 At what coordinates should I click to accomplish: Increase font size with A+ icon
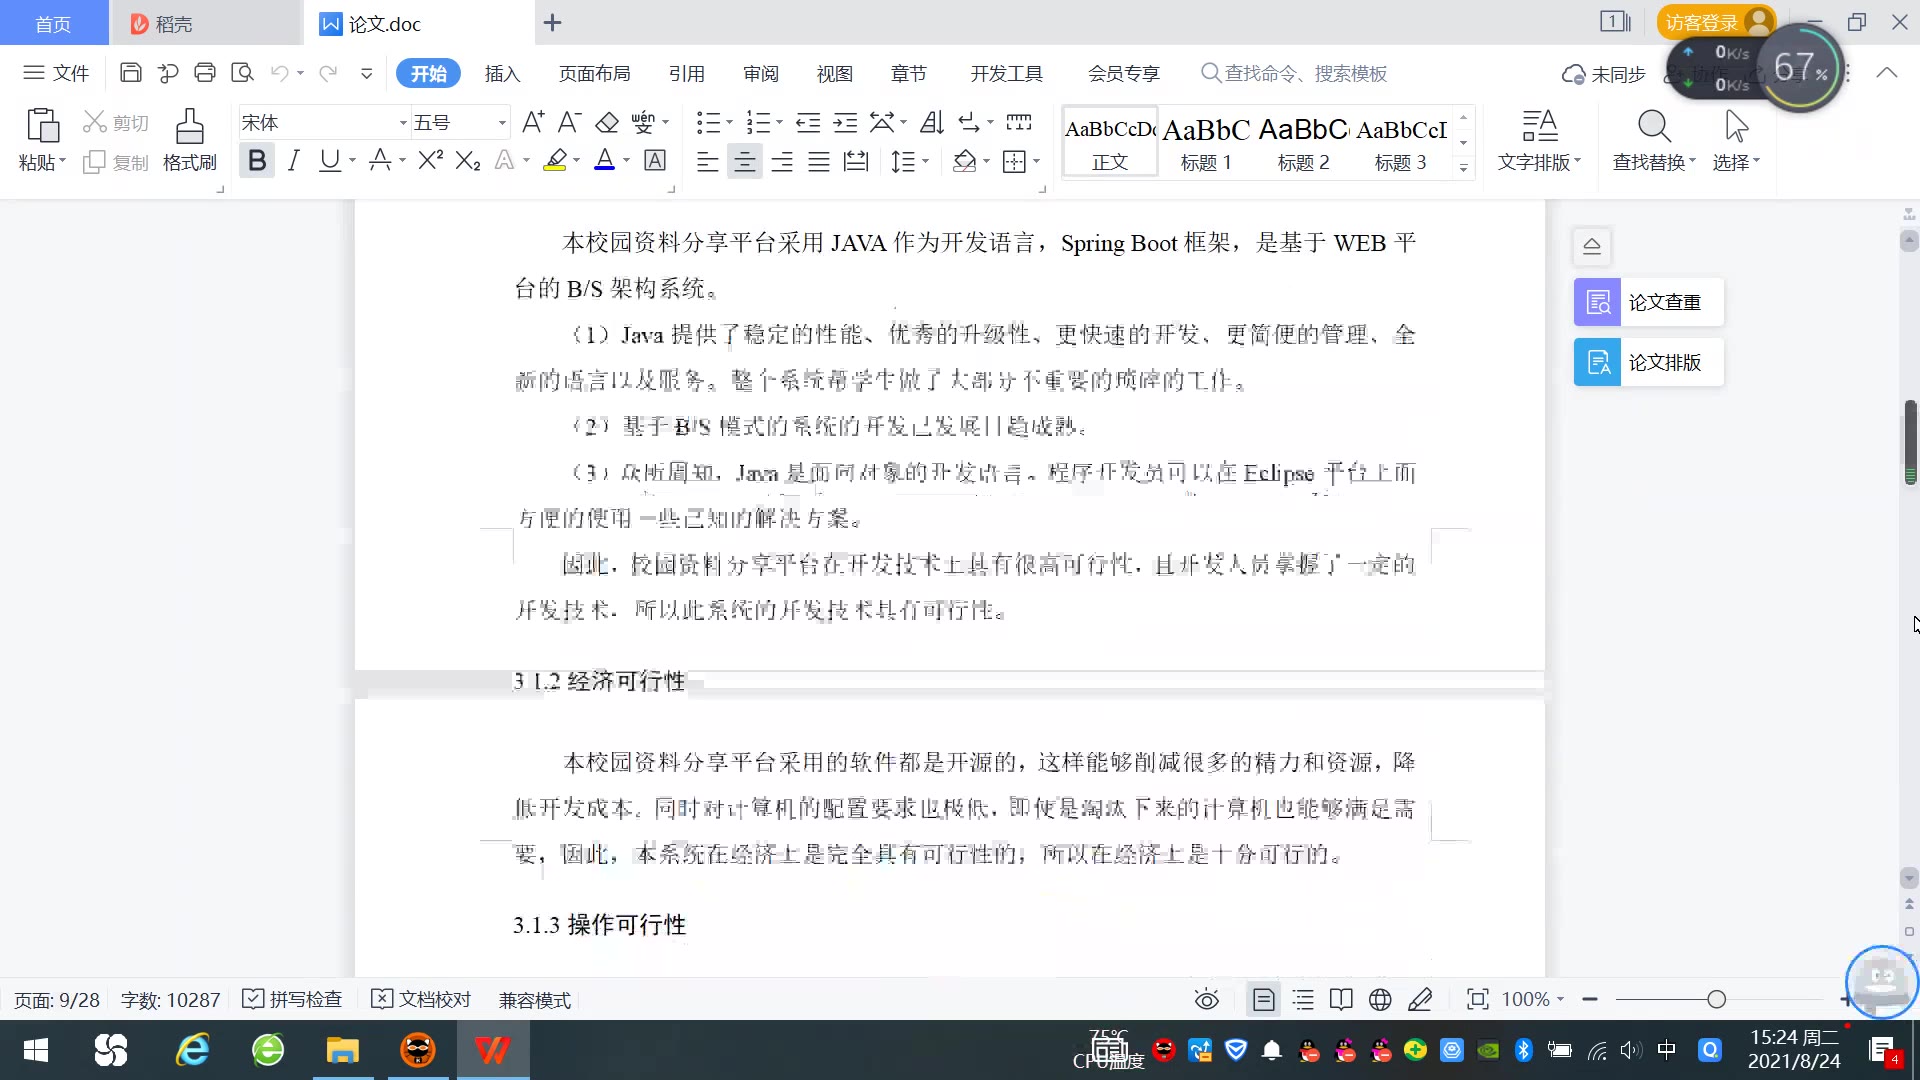(x=533, y=122)
